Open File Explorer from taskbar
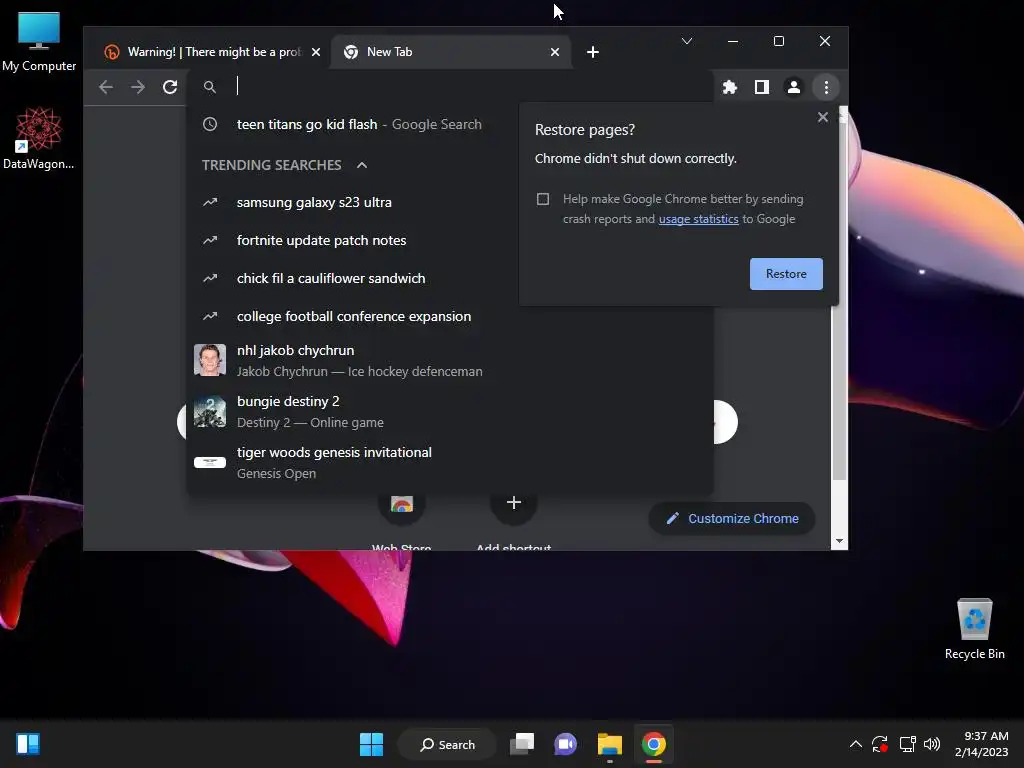This screenshot has height=768, width=1024. click(x=609, y=744)
